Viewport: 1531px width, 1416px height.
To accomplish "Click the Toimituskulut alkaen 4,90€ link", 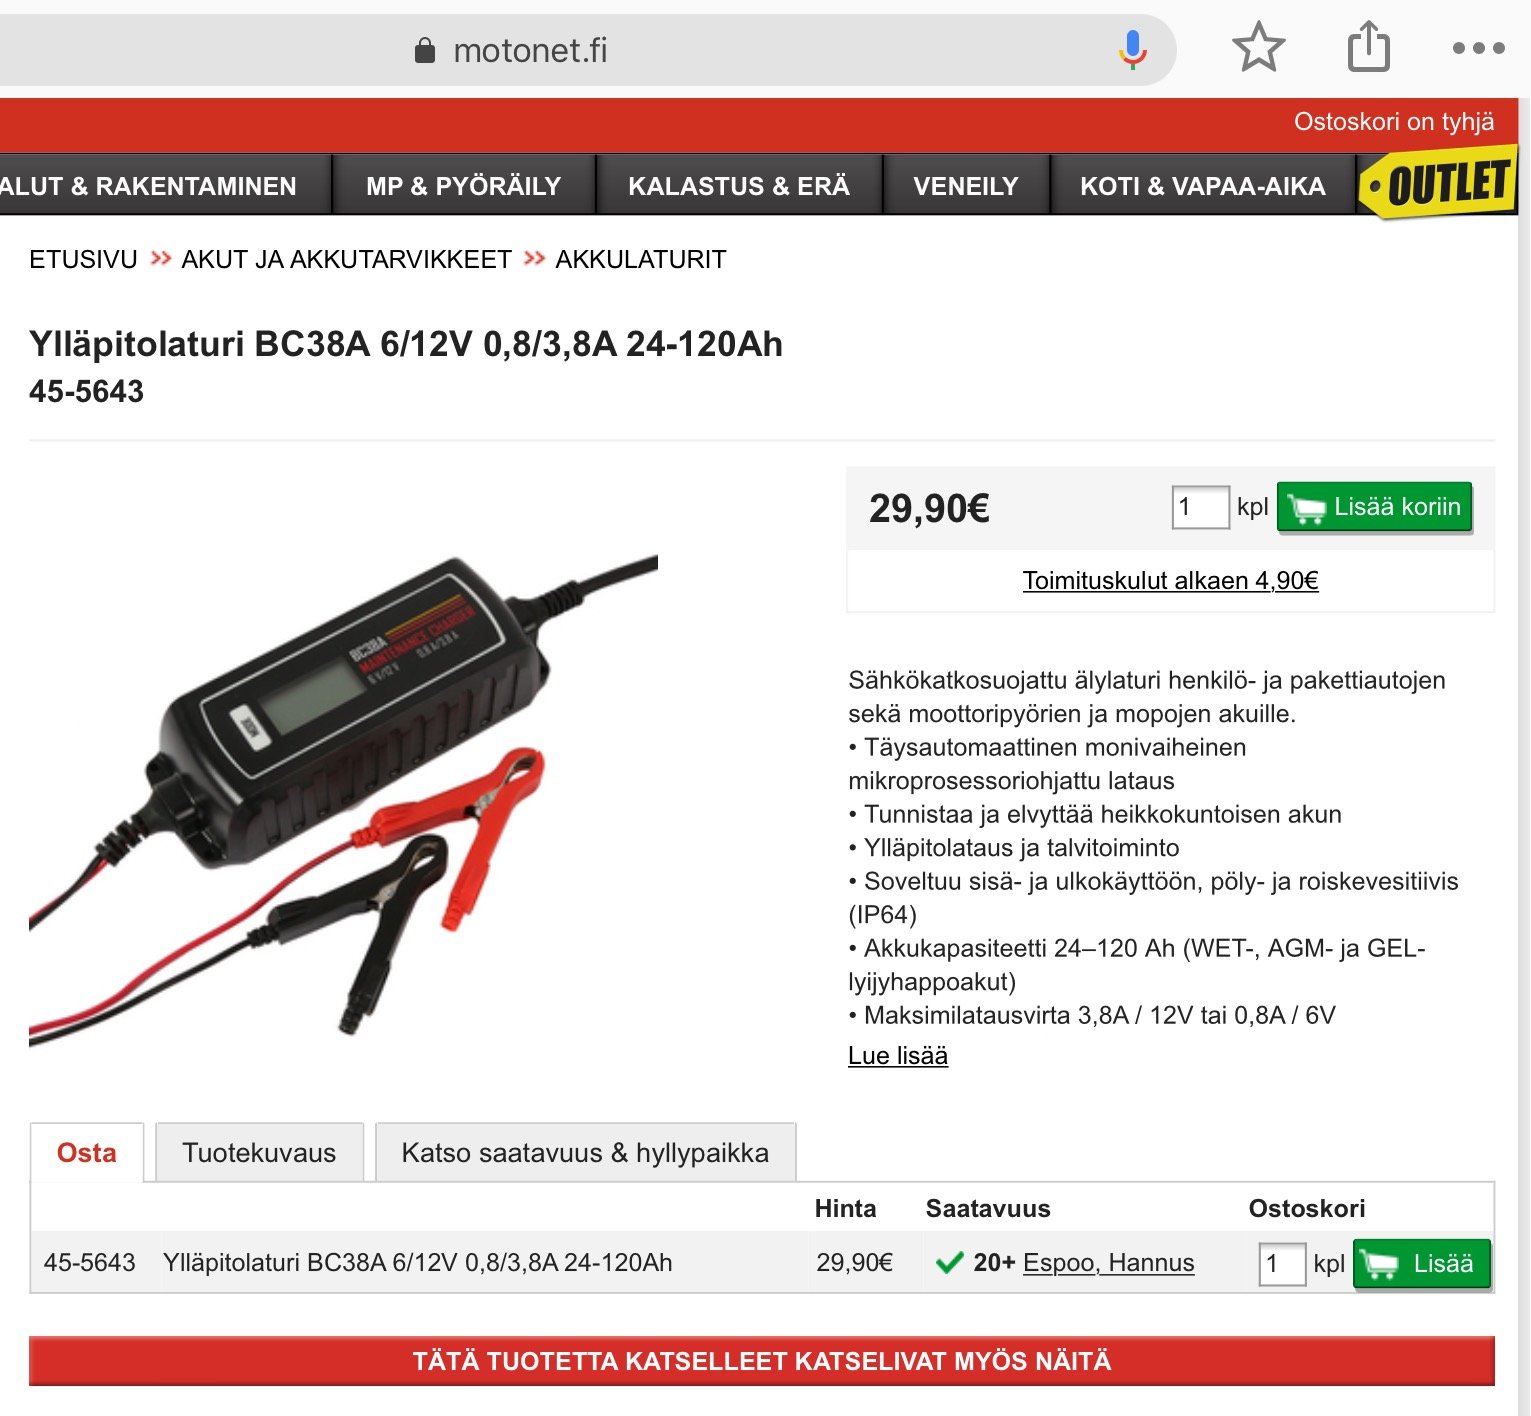I will click(x=1170, y=581).
